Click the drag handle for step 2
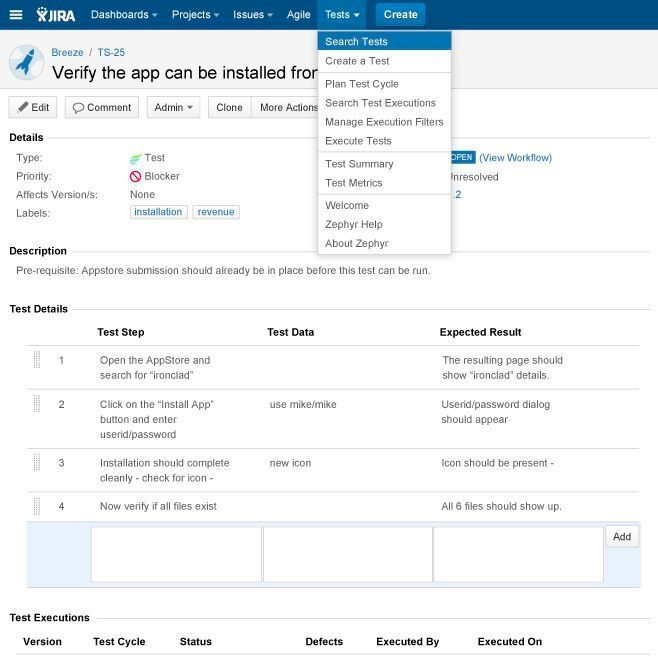The height and width of the screenshot is (658, 658). coord(37,404)
